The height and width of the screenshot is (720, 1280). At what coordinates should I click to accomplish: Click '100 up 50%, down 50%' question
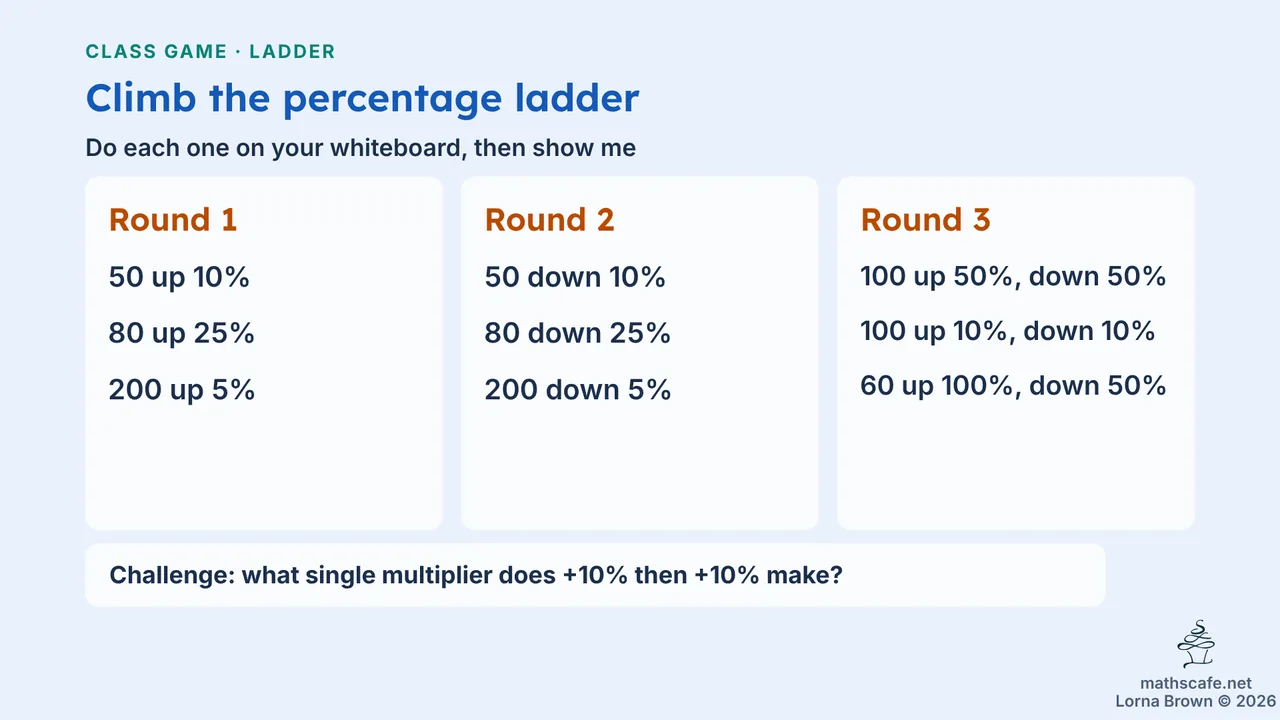pos(1013,277)
